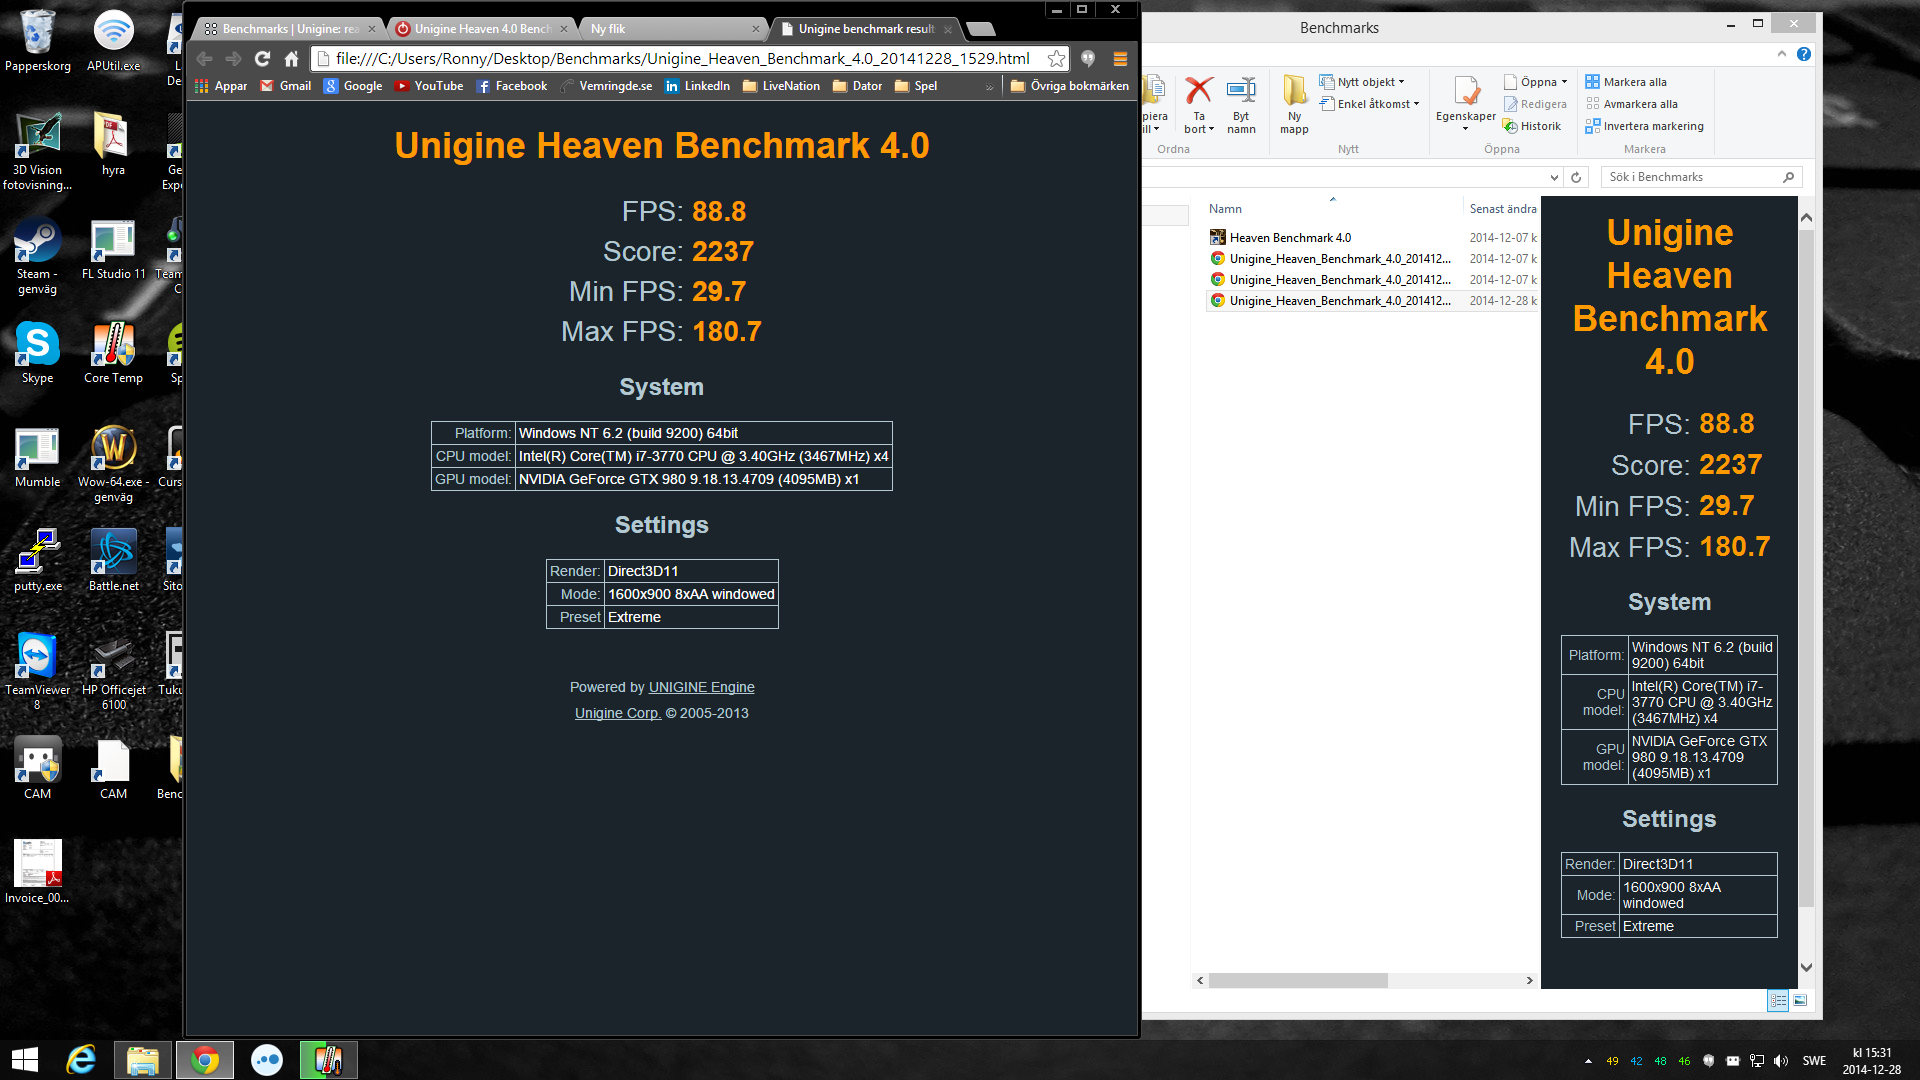Launch Skype from desktop icon
This screenshot has width=1920, height=1080.
(38, 354)
